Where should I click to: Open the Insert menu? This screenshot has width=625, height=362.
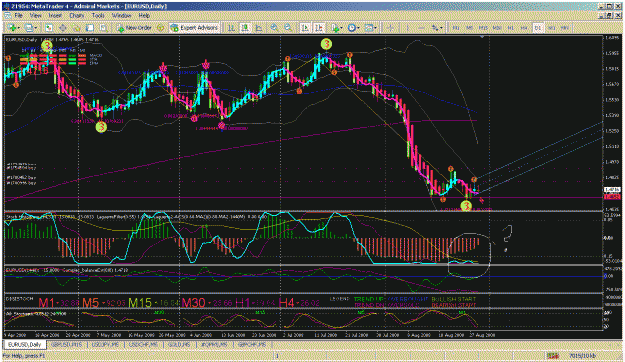click(55, 16)
